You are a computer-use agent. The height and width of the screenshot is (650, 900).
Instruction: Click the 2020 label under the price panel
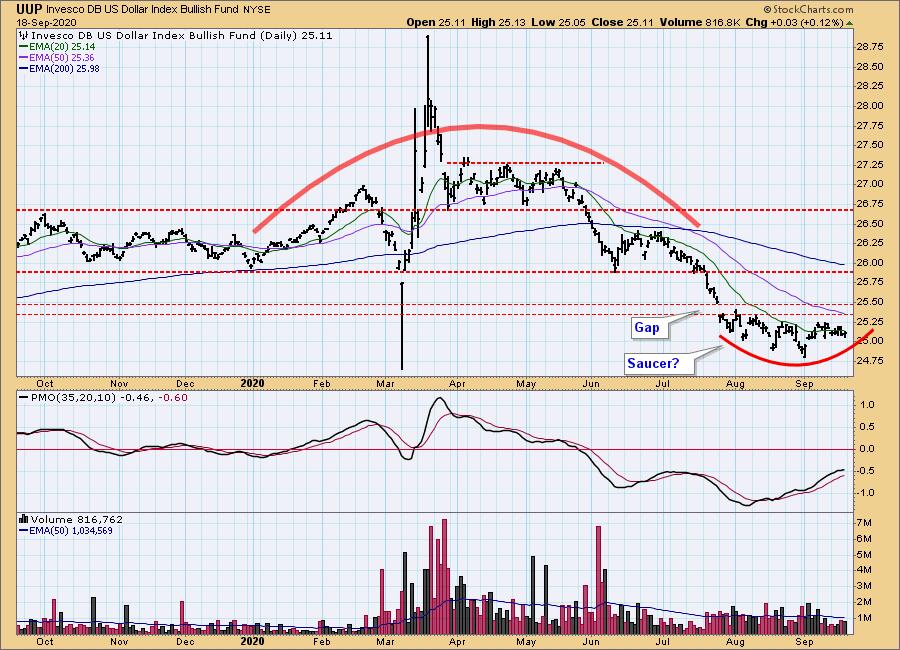[252, 383]
